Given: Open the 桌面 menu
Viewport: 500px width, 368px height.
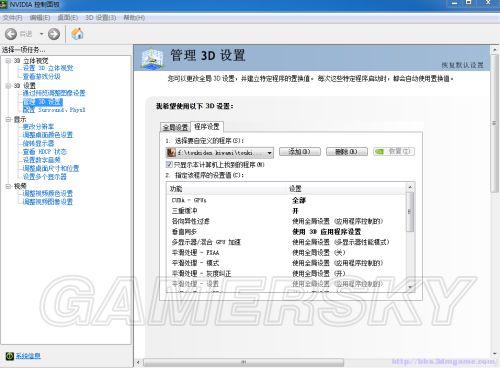Looking at the screenshot, I should 68,18.
